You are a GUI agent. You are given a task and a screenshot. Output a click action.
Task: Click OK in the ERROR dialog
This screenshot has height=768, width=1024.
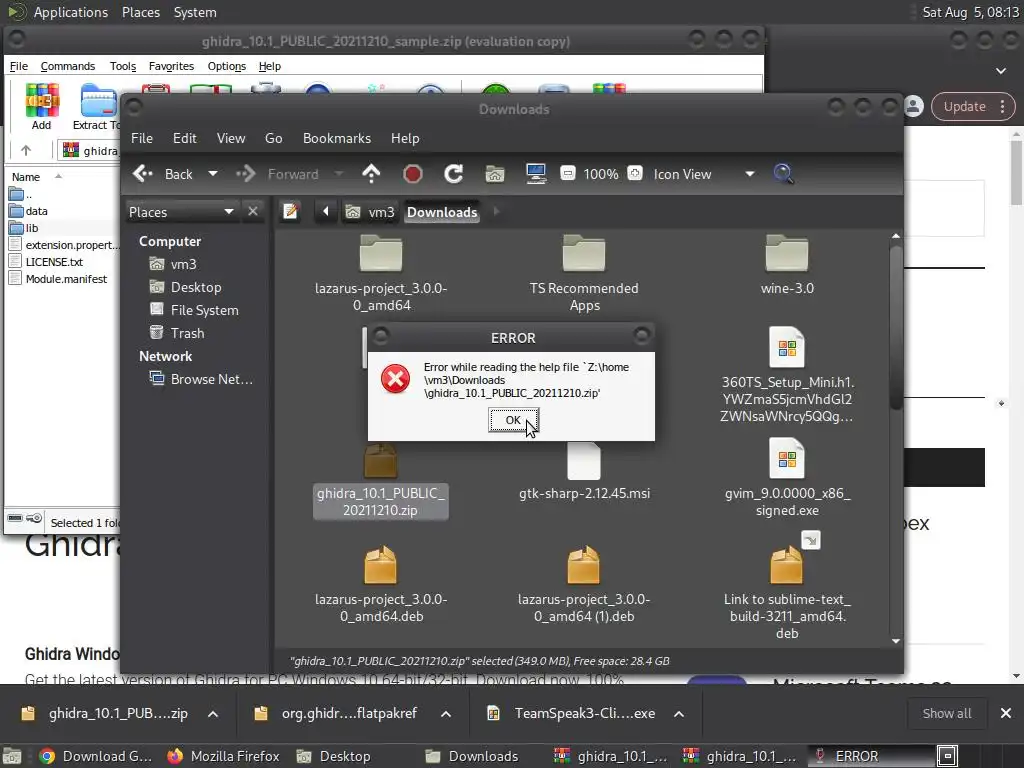point(513,420)
